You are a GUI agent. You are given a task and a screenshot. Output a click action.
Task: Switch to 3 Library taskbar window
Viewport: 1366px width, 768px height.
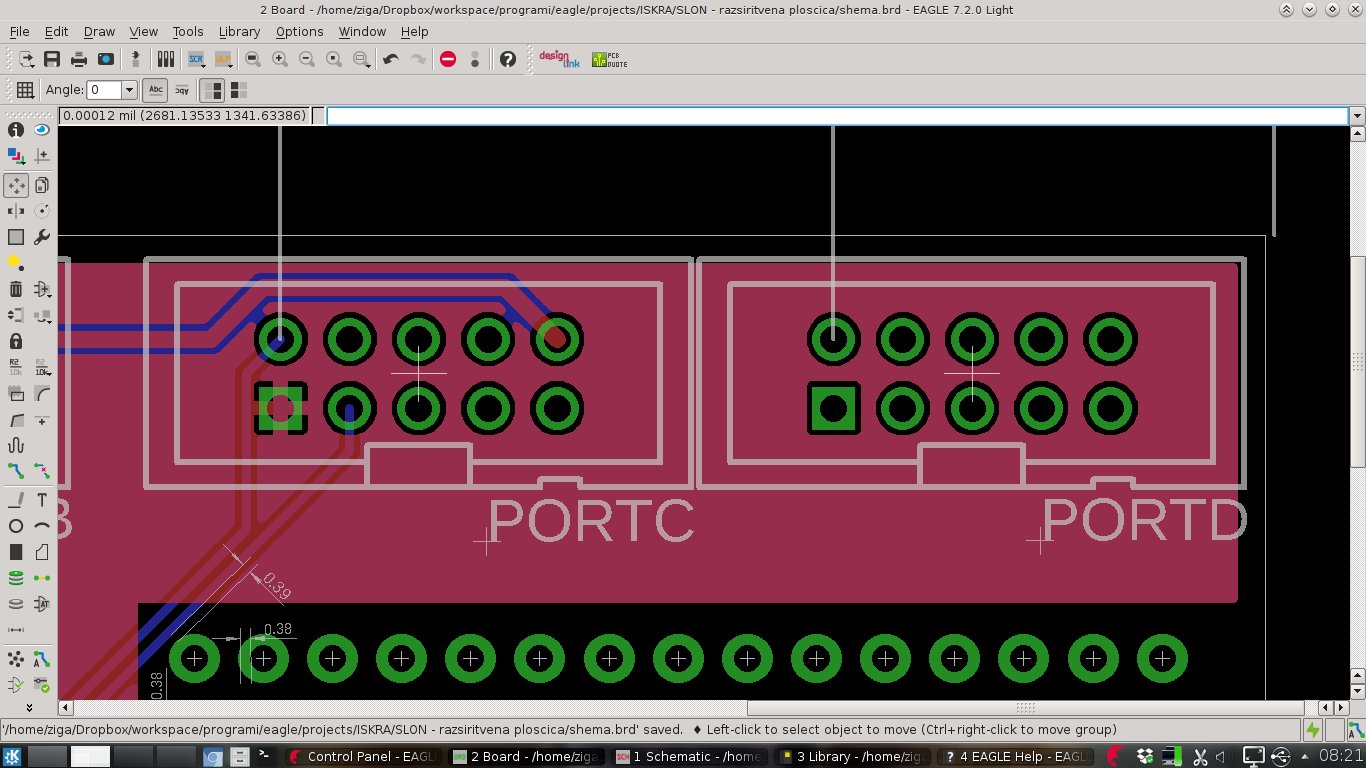(852, 757)
